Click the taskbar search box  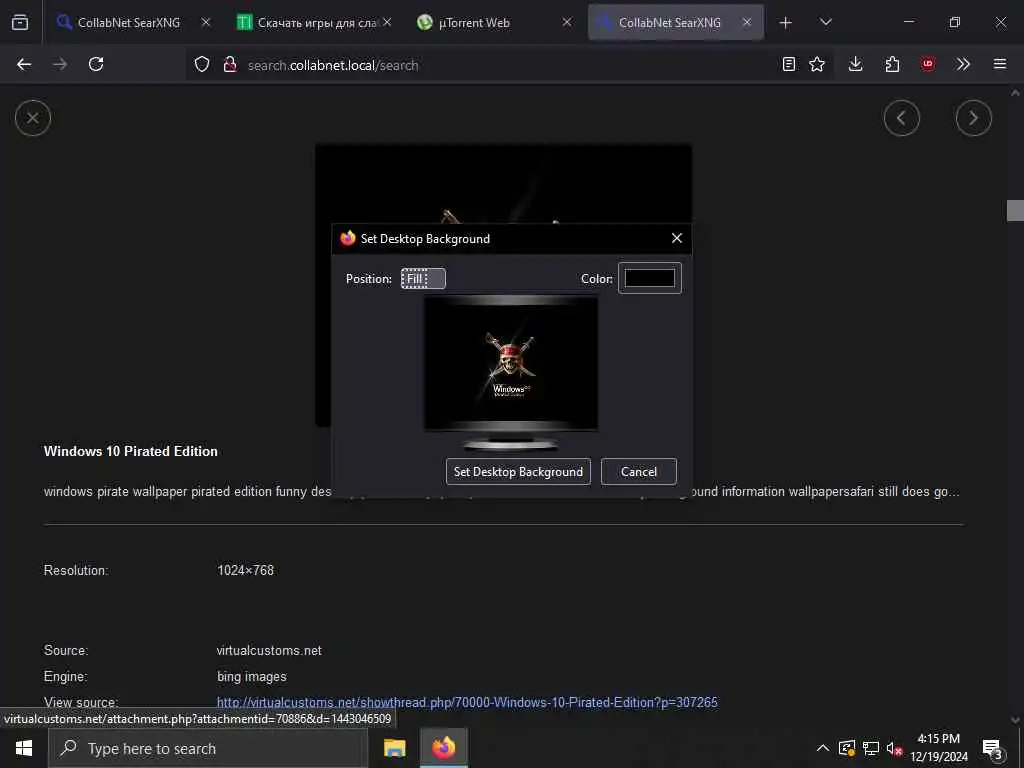click(208, 748)
